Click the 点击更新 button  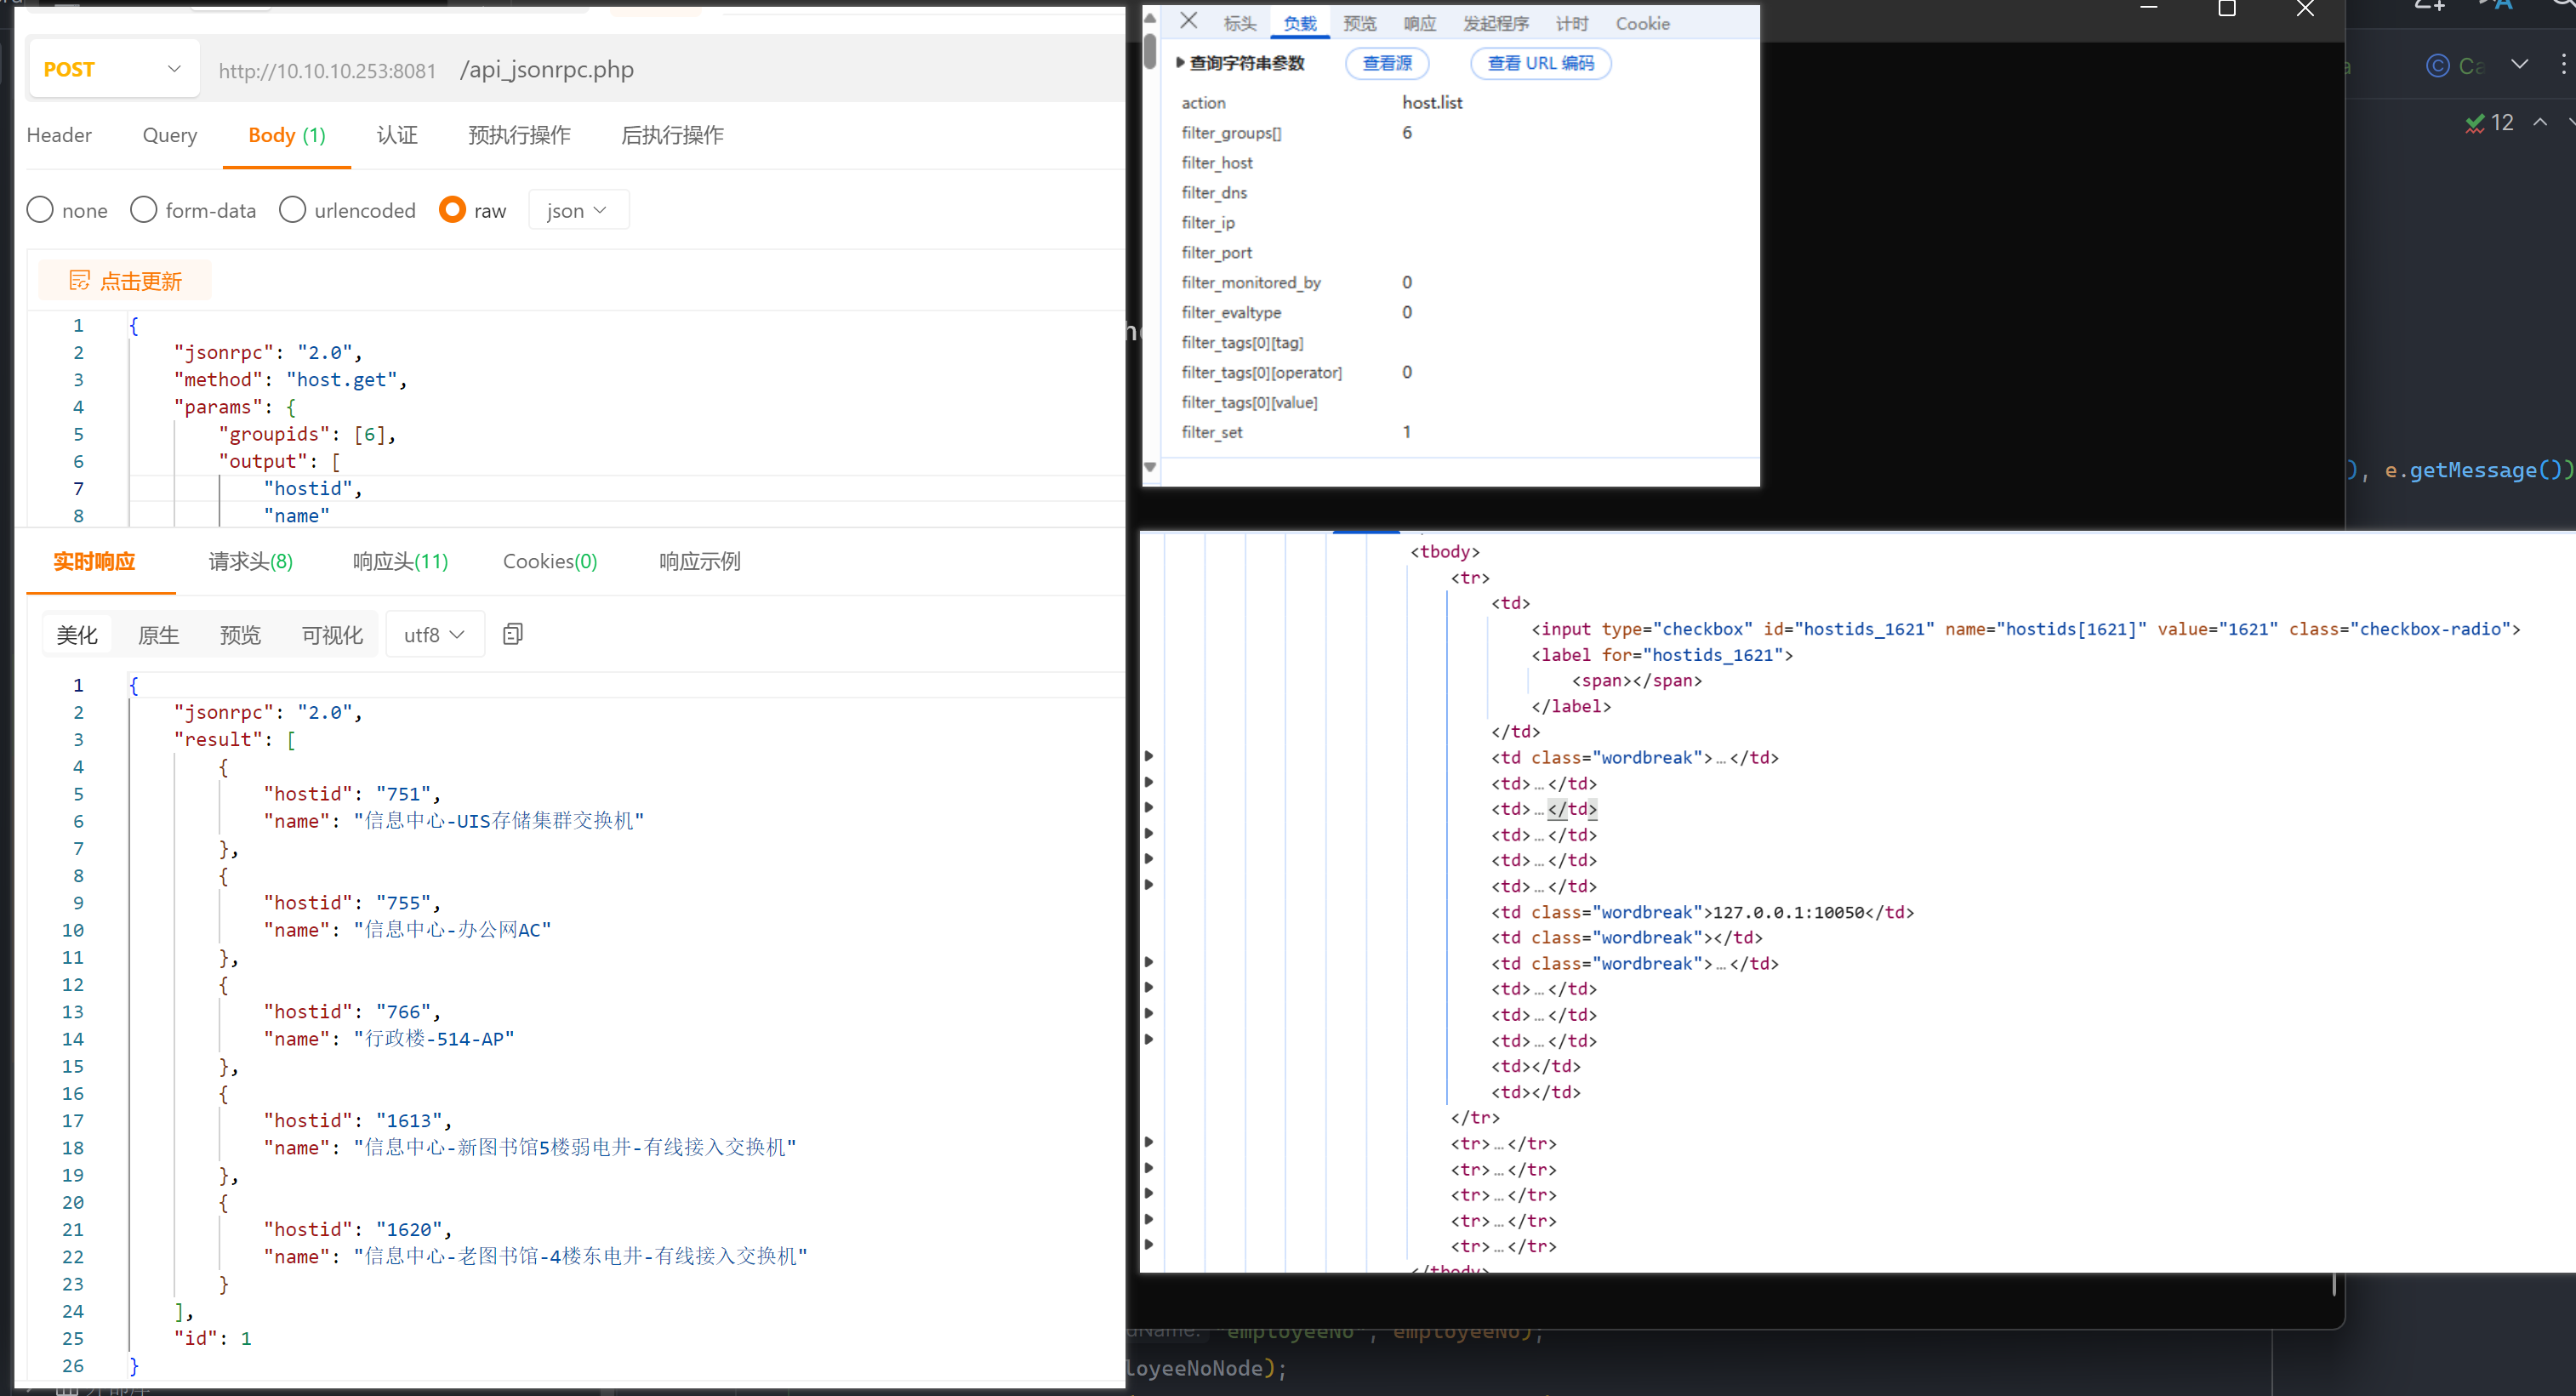(x=125, y=281)
